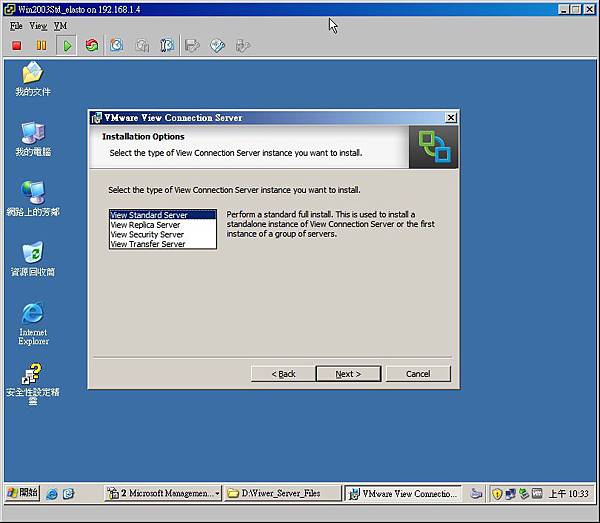Select the 網路上的芳鄰 desktop icon
This screenshot has width=600, height=523.
33,199
